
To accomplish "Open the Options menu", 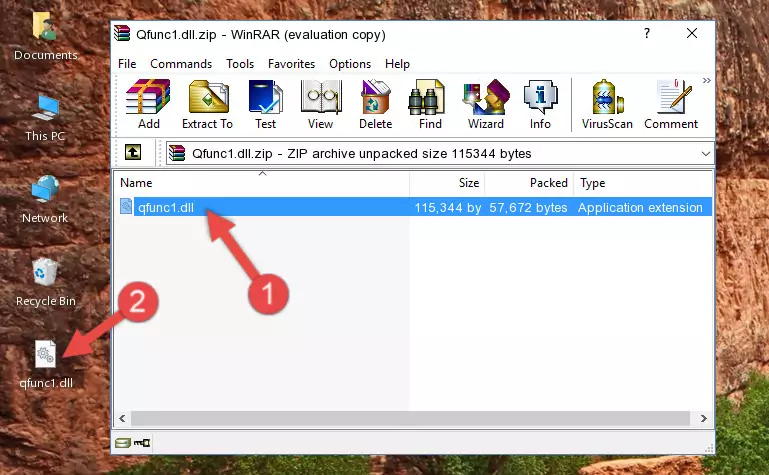I will (x=350, y=64).
